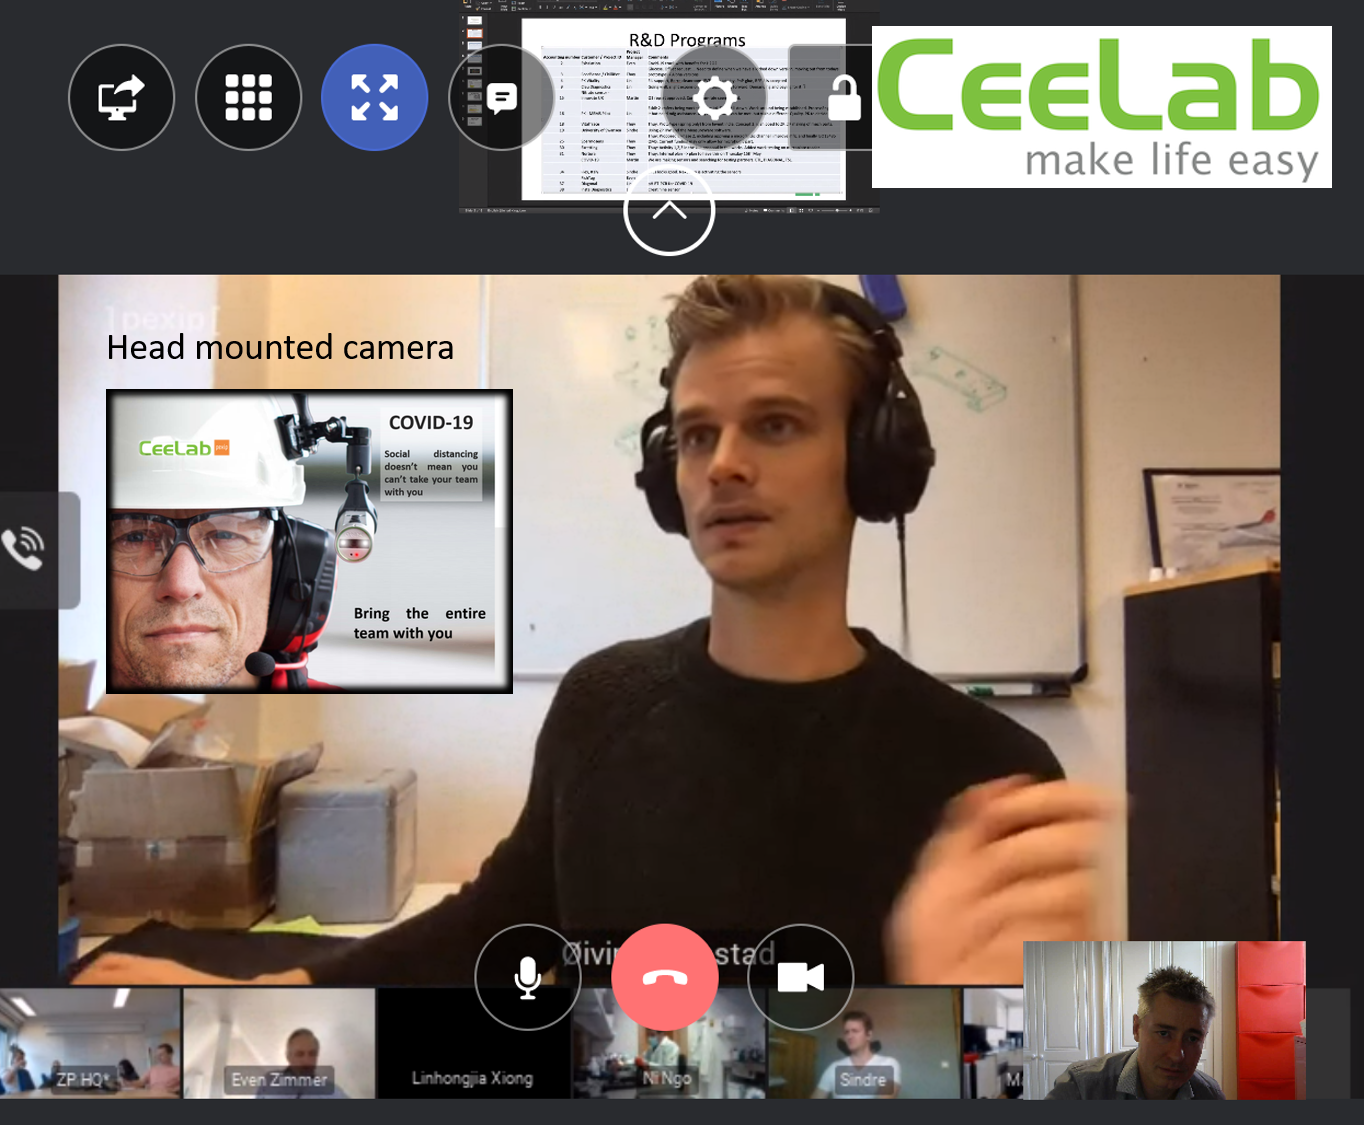Open the grid layout view button
The width and height of the screenshot is (1364, 1125).
(248, 98)
